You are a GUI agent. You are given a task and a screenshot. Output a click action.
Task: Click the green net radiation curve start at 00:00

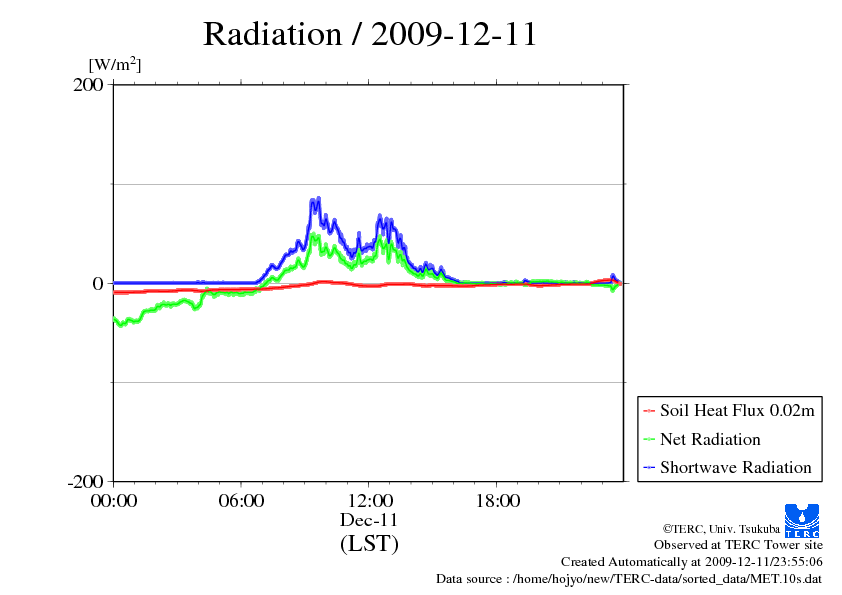tap(115, 320)
